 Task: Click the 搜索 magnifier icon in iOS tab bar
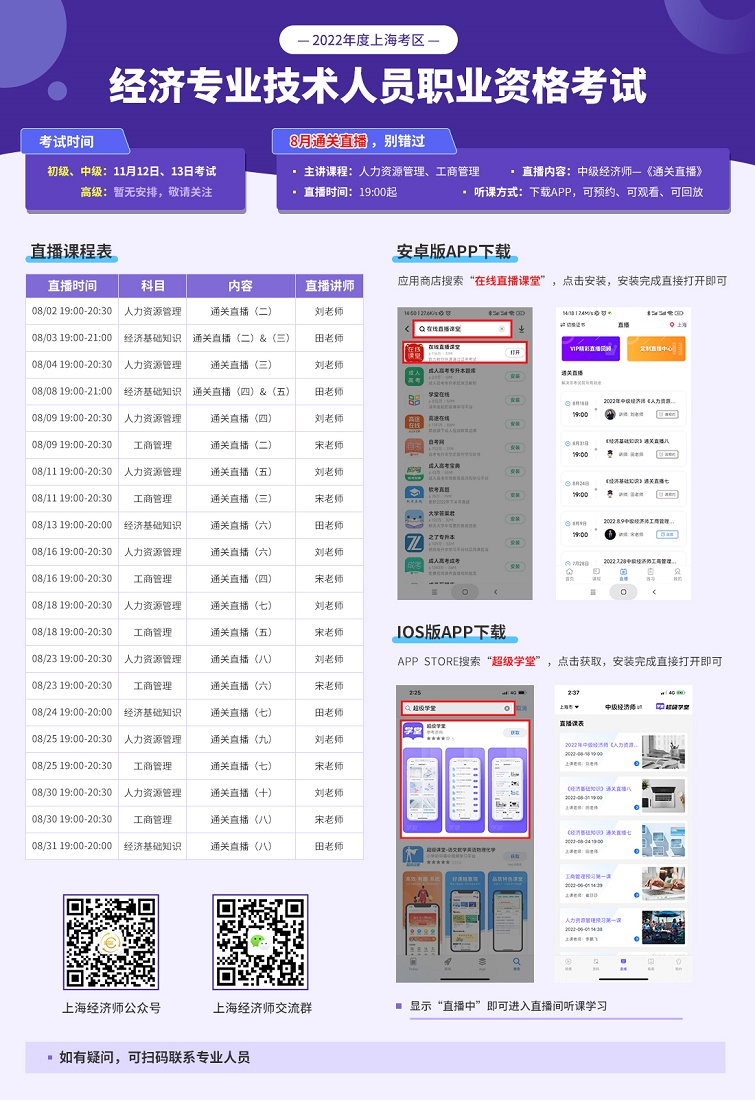(x=516, y=963)
